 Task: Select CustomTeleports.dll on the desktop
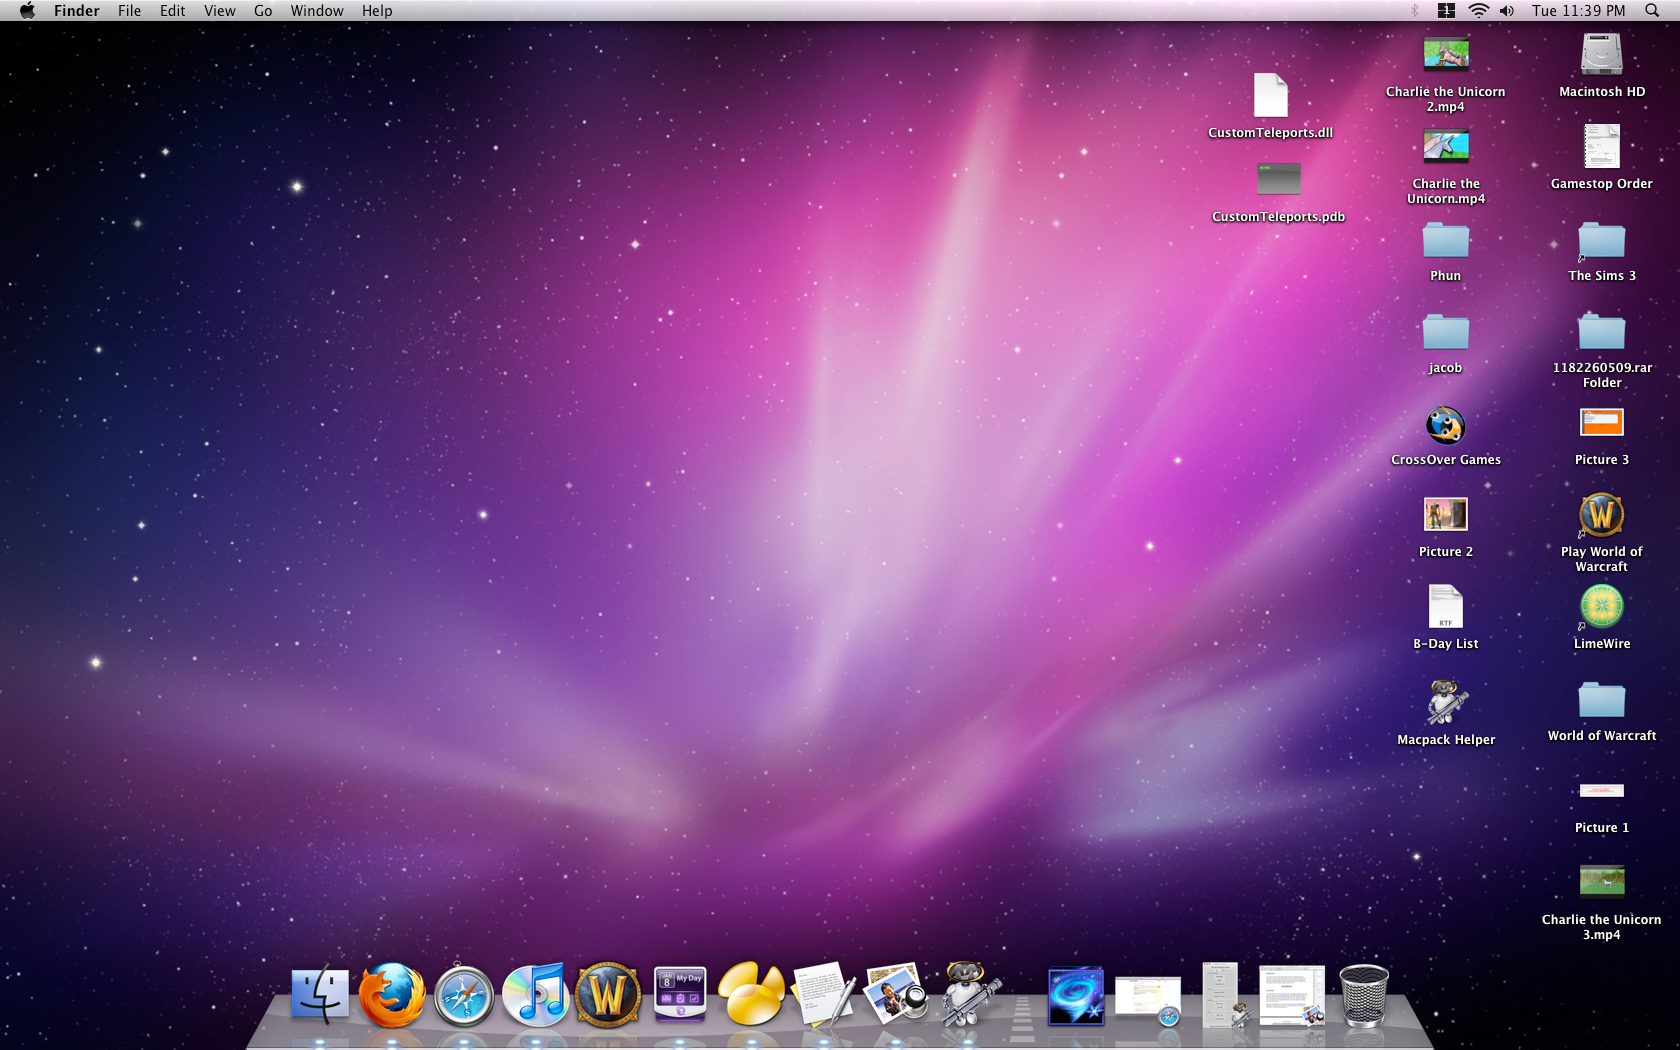tap(1271, 95)
